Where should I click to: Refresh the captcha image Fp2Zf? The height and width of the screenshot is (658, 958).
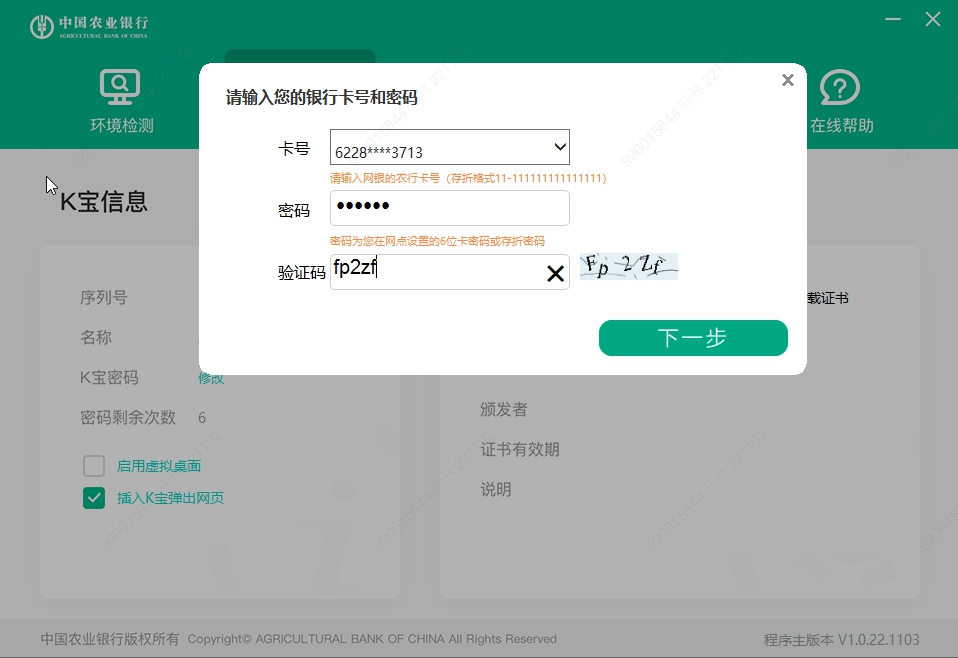tap(629, 266)
